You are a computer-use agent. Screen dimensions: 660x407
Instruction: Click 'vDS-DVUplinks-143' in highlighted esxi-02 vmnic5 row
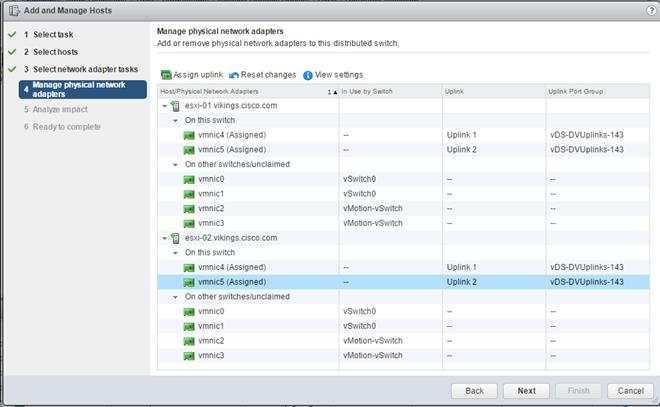pyautogui.click(x=587, y=282)
